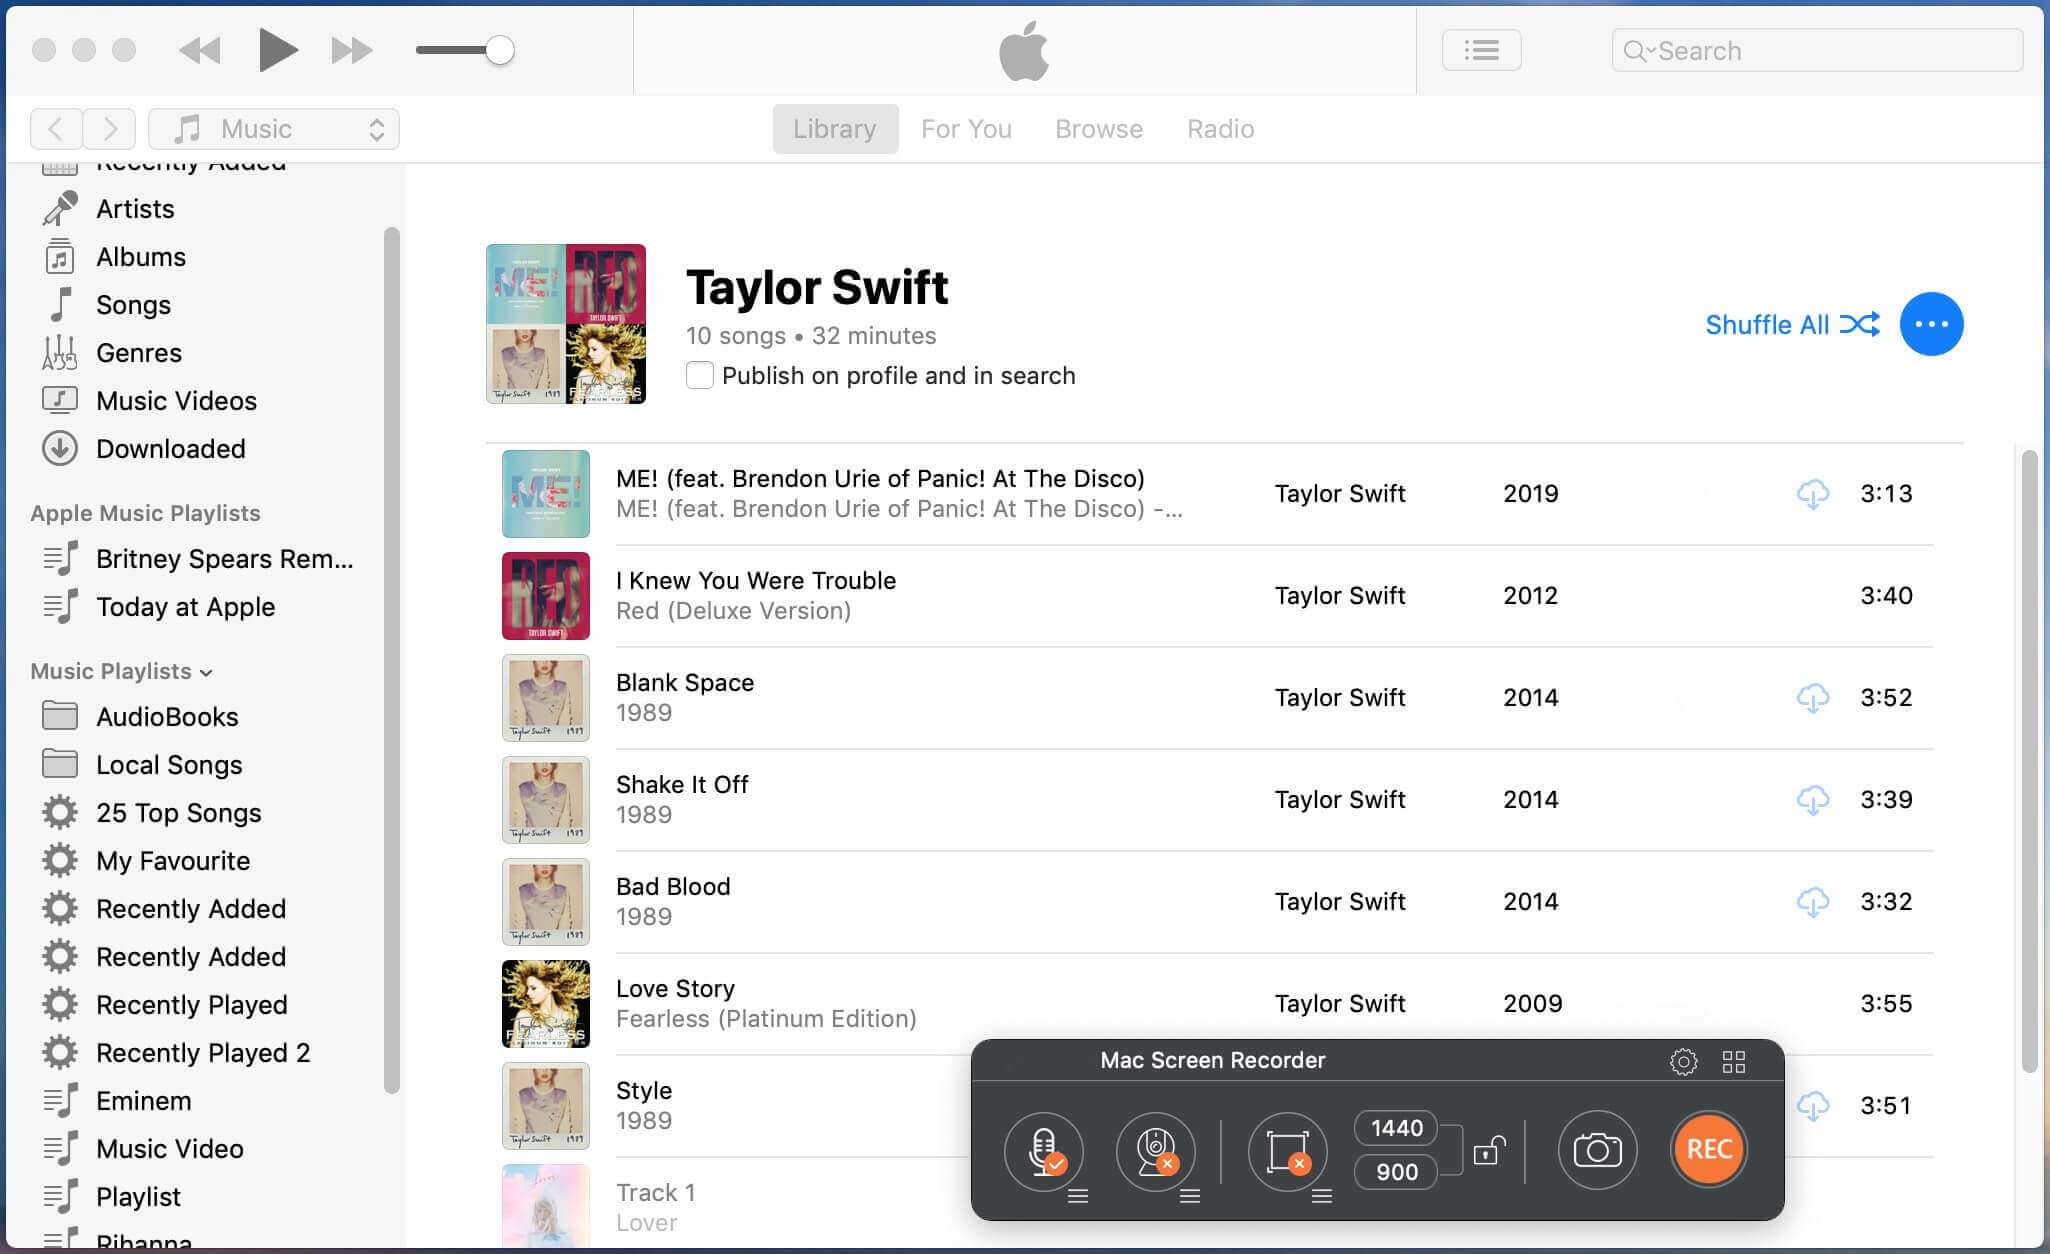Click the download icon for Shake It Off
Screen dimensions: 2050x1254
(x=1811, y=798)
